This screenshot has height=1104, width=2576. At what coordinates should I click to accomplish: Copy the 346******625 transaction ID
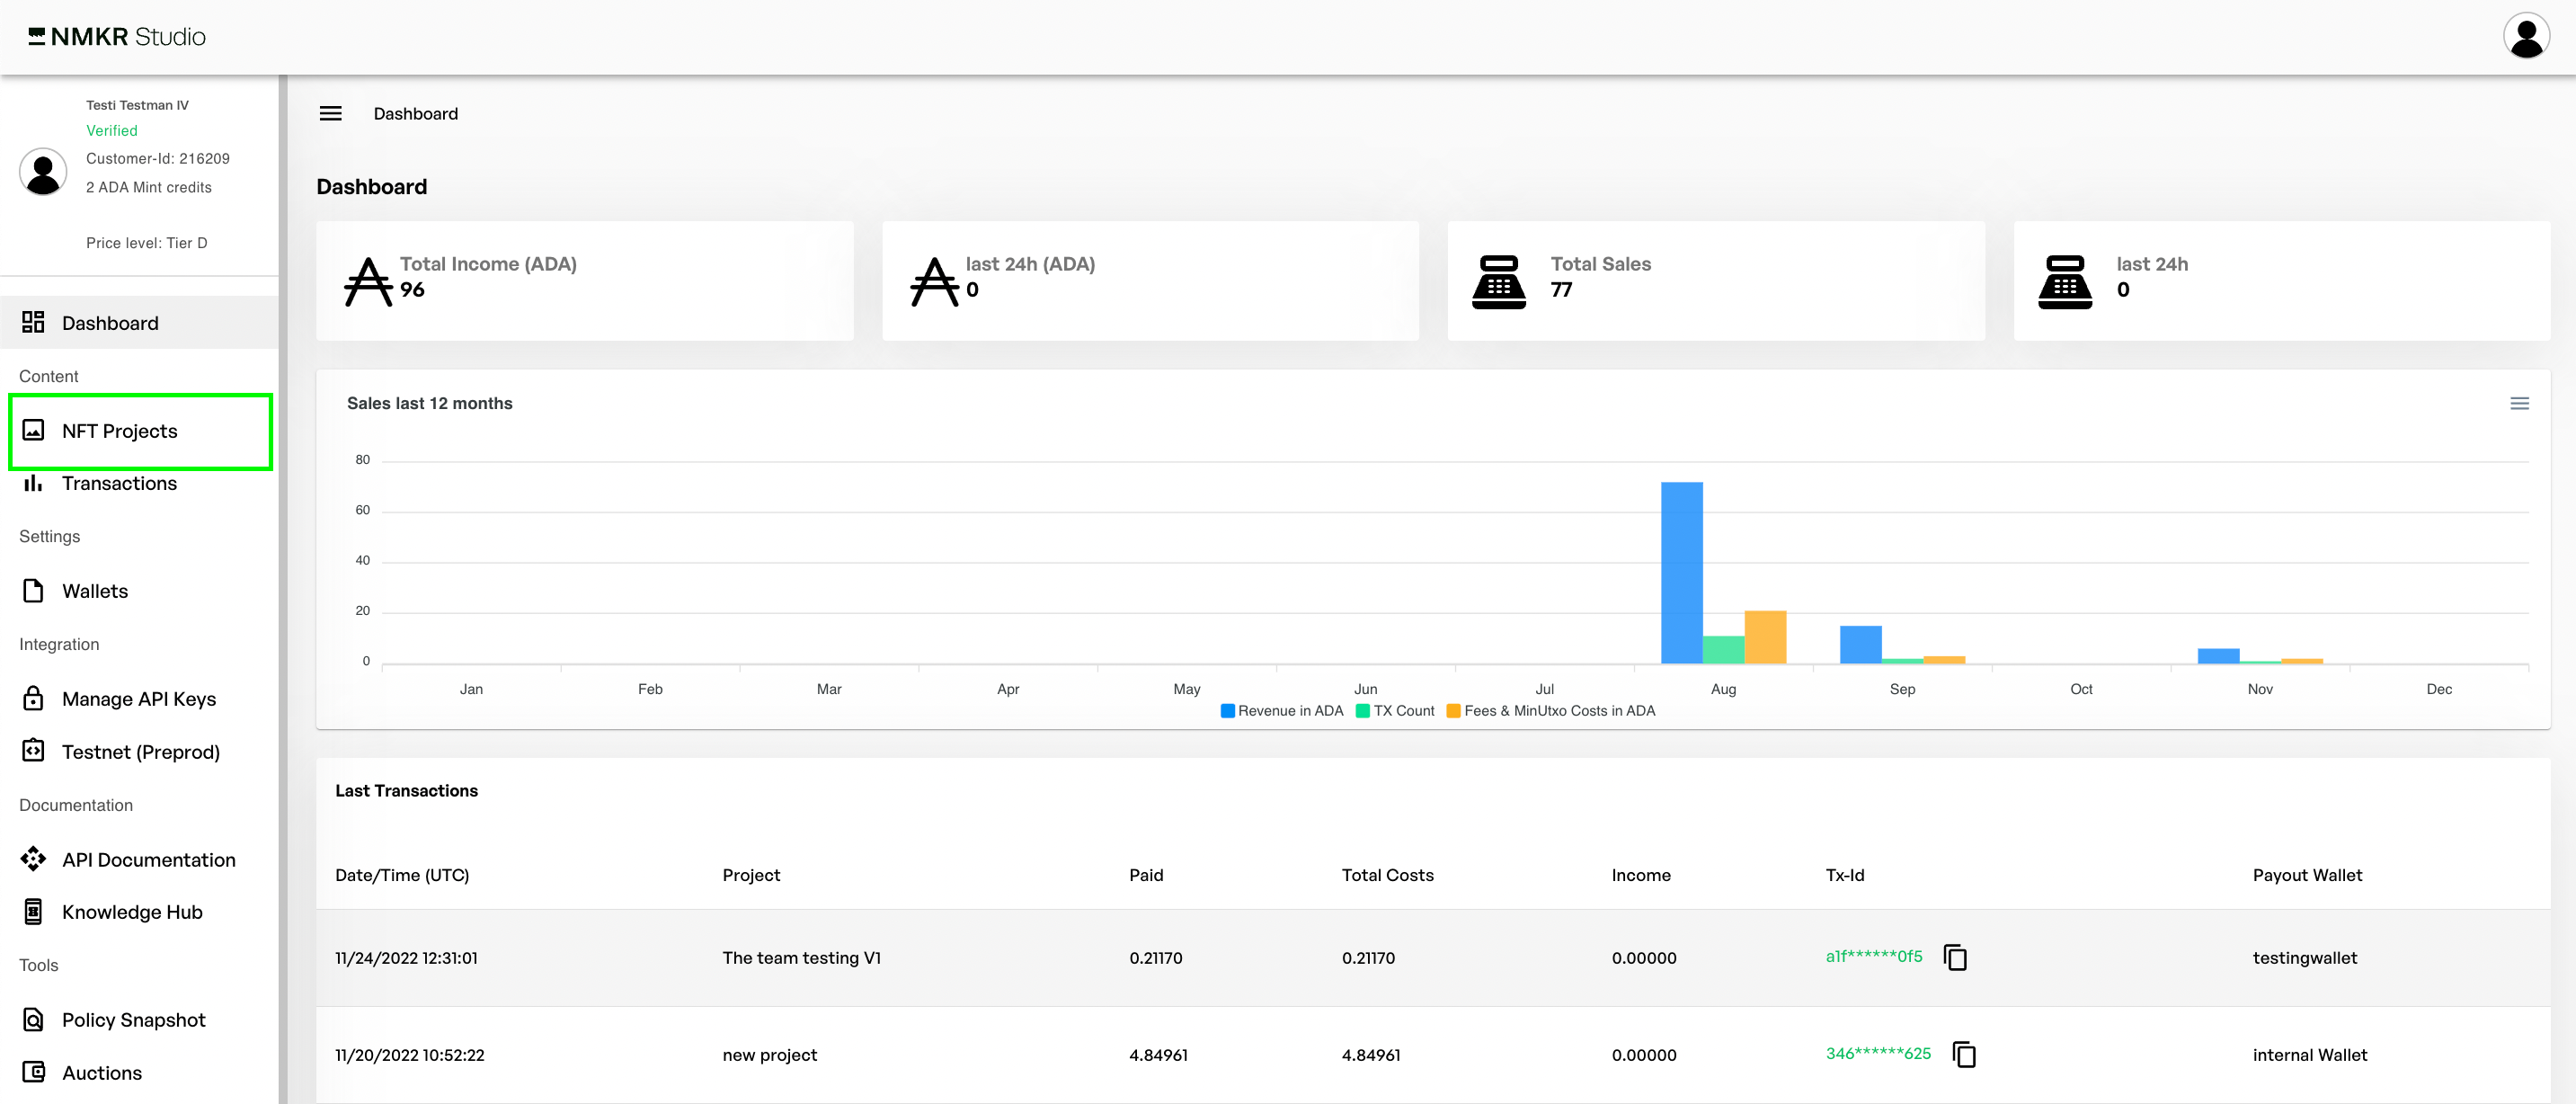(1964, 1054)
